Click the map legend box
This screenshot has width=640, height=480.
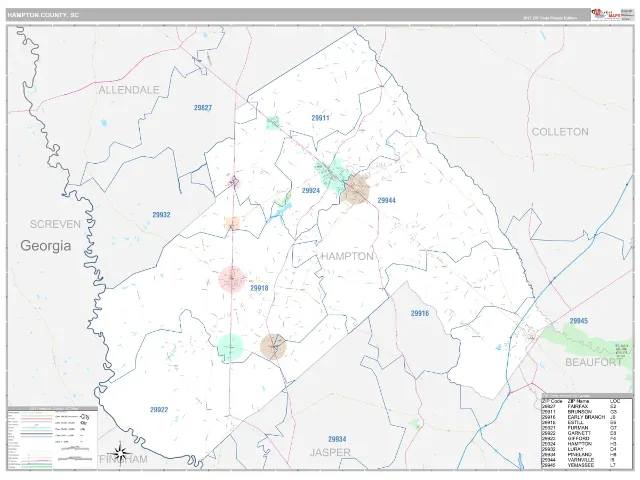(x=52, y=438)
